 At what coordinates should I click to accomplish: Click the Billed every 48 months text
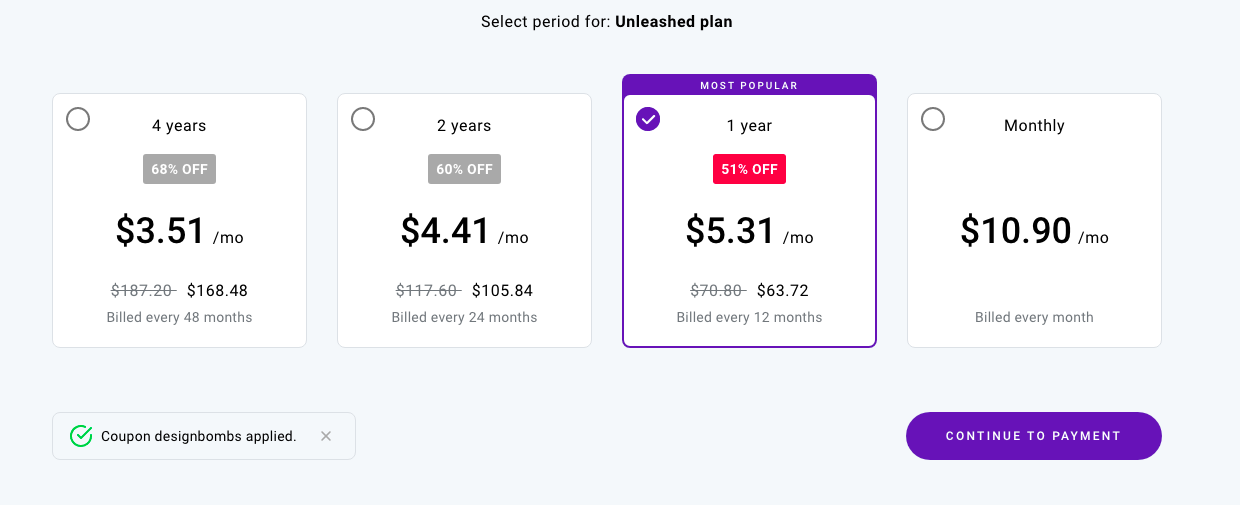179,317
